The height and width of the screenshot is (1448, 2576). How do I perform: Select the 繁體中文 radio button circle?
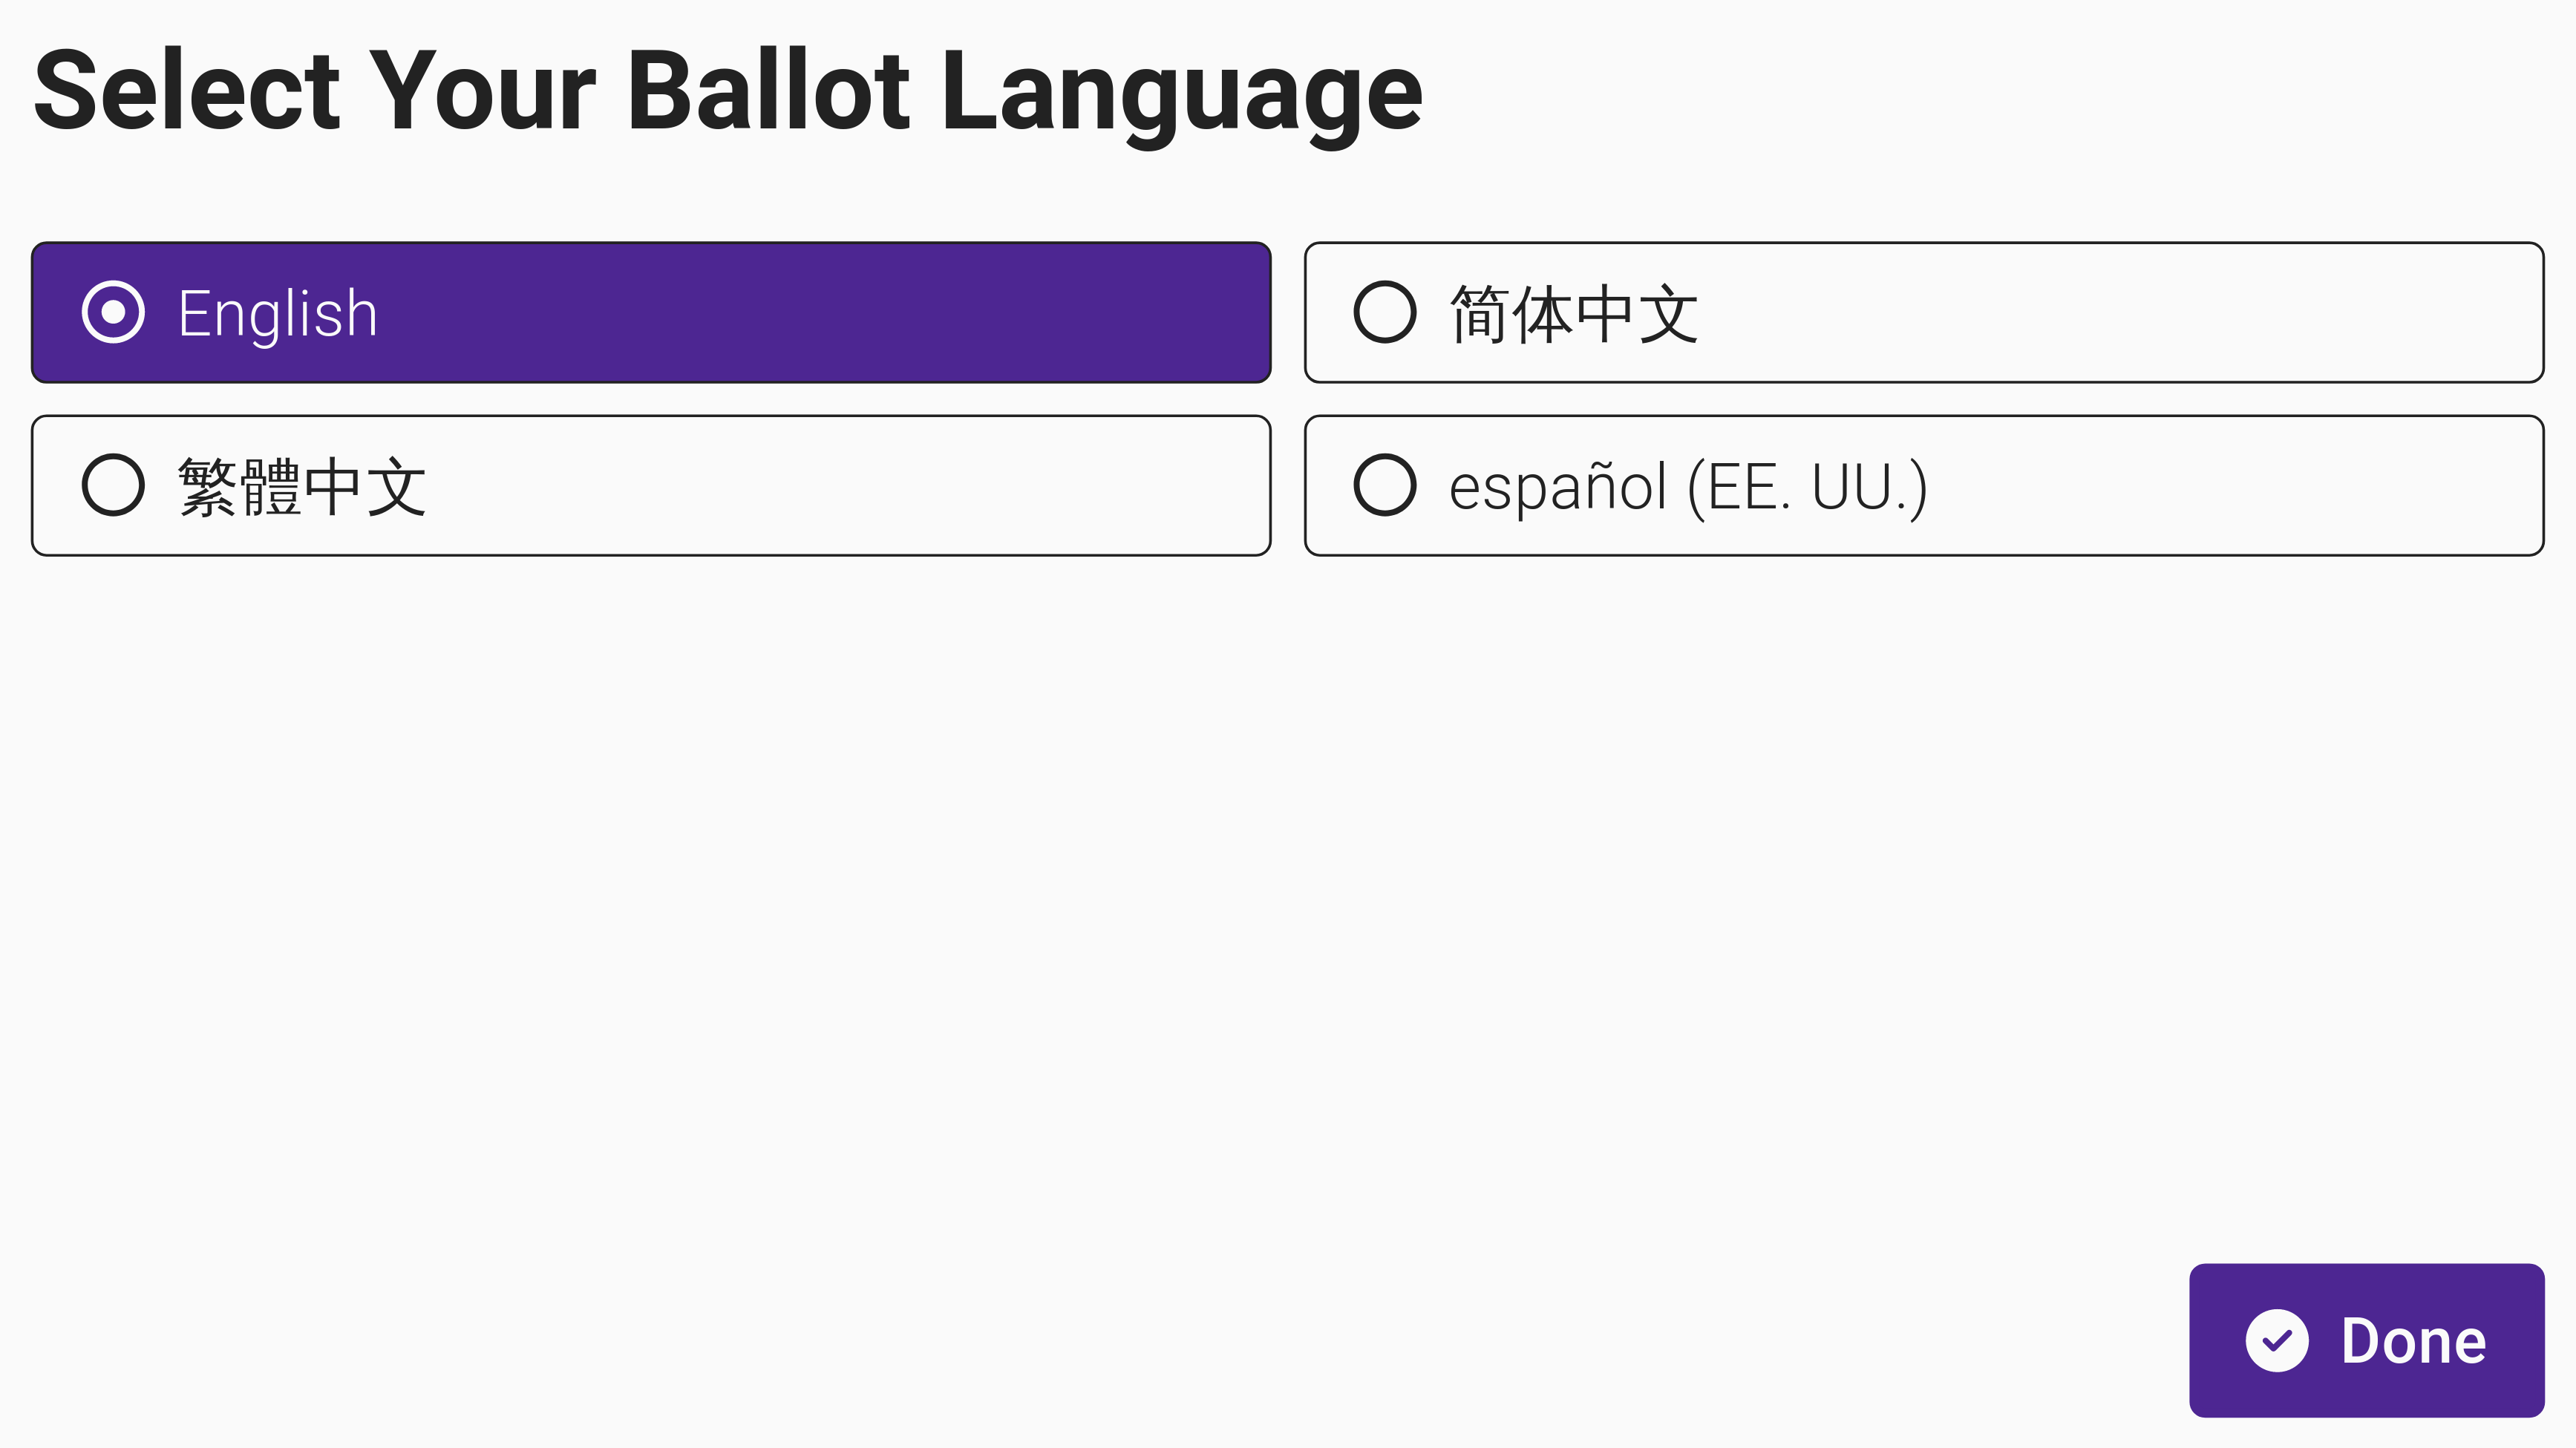(113, 485)
